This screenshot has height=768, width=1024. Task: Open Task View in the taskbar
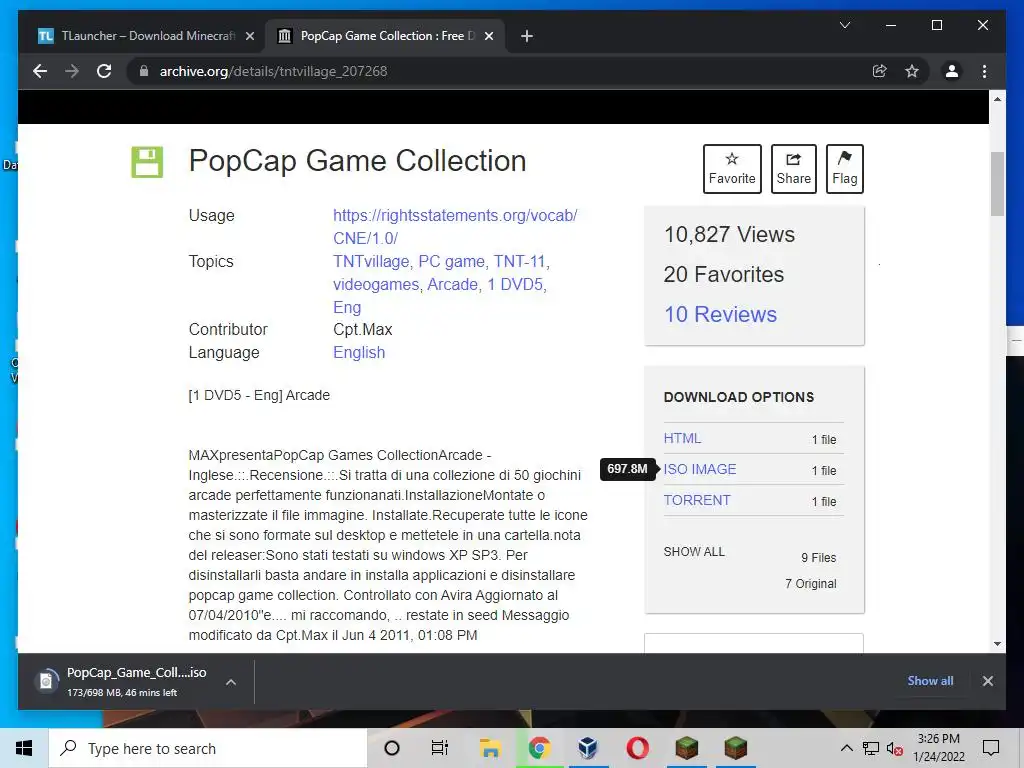click(440, 748)
